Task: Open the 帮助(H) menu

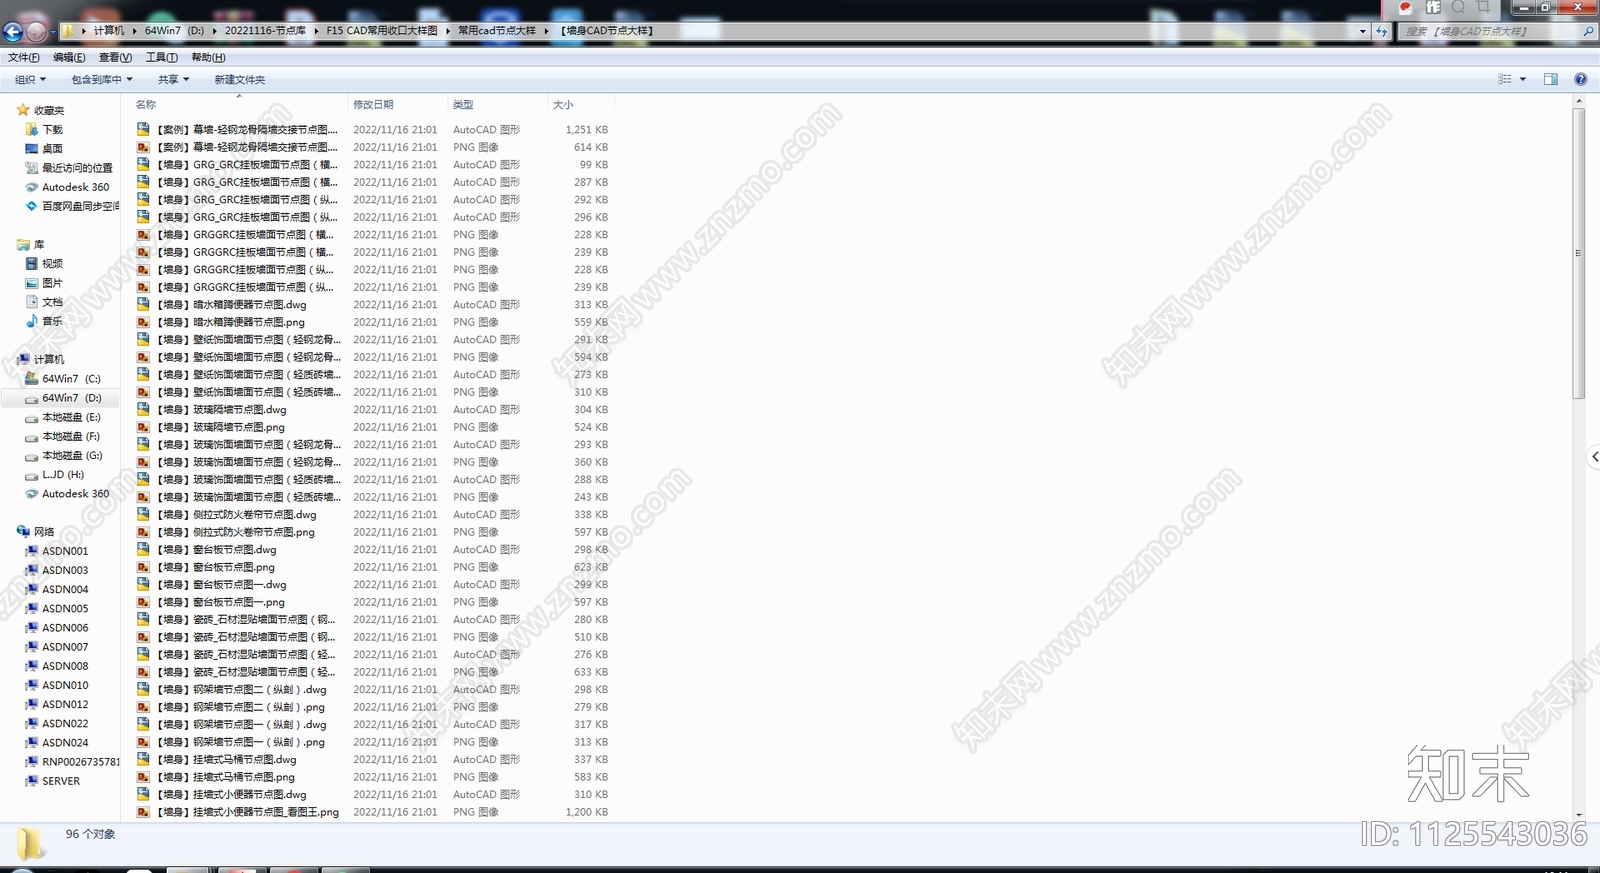Action: click(x=208, y=57)
